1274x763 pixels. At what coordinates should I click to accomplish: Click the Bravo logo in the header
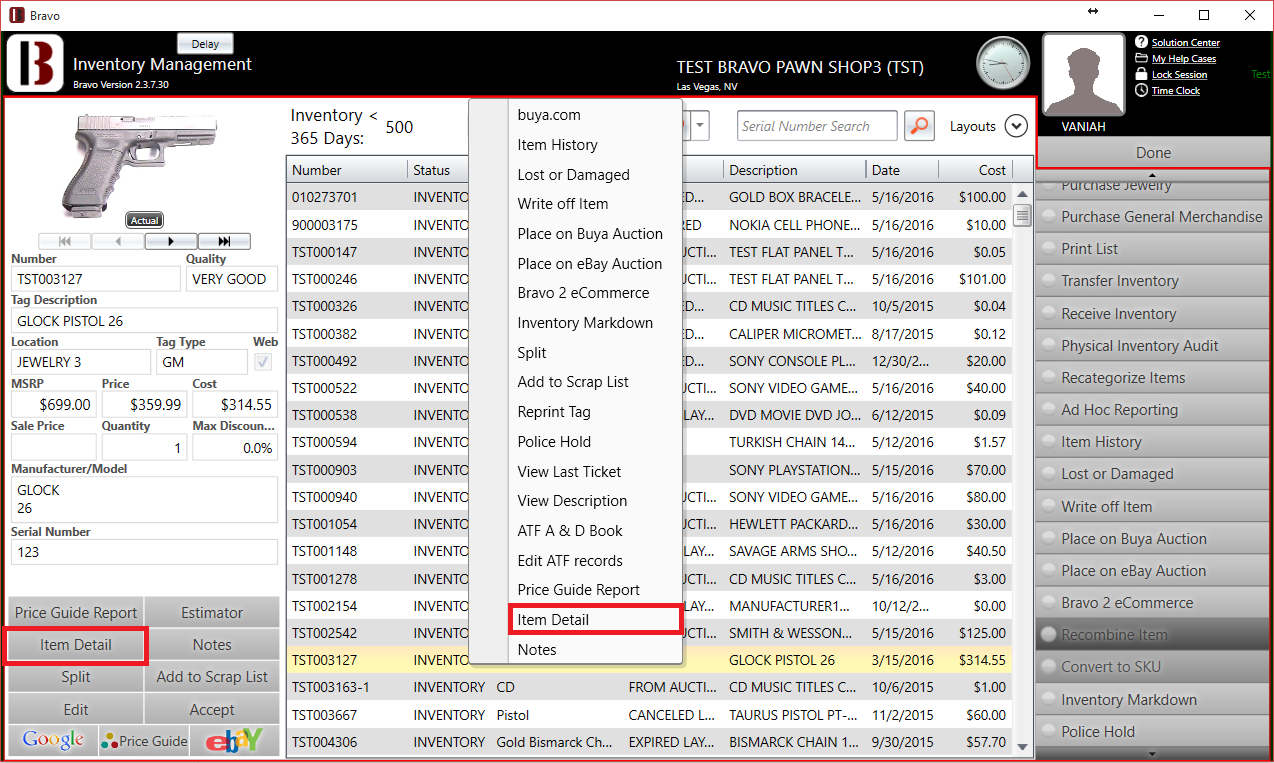(36, 63)
